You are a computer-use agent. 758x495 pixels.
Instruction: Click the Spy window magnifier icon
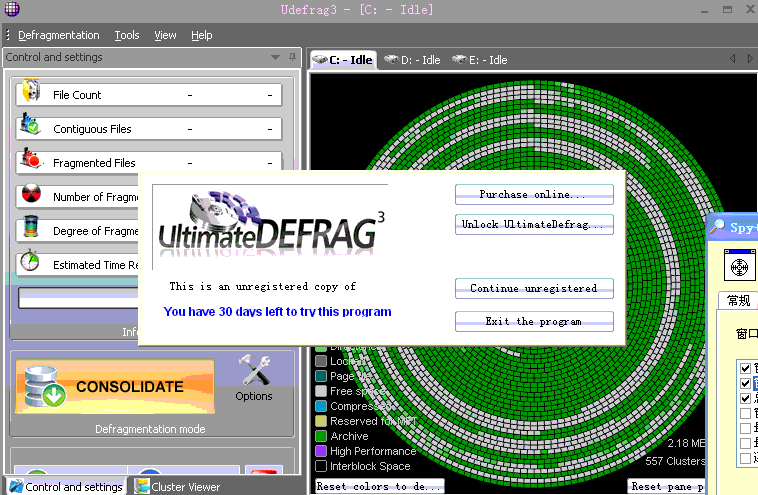717,226
